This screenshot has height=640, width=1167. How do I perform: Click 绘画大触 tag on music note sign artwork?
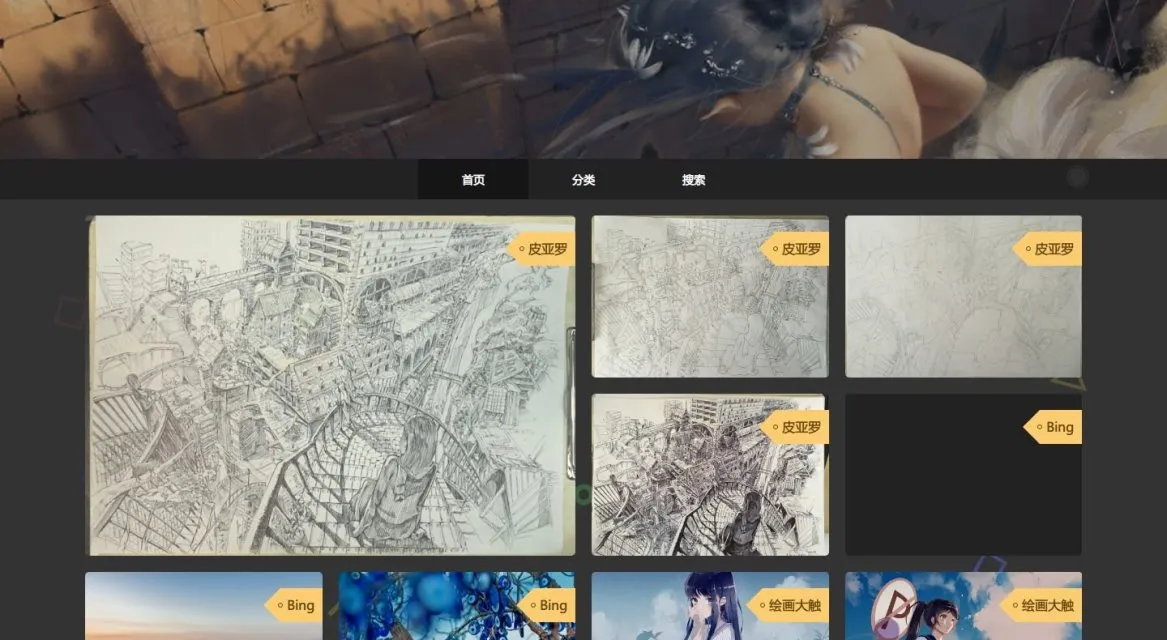(x=1048, y=605)
